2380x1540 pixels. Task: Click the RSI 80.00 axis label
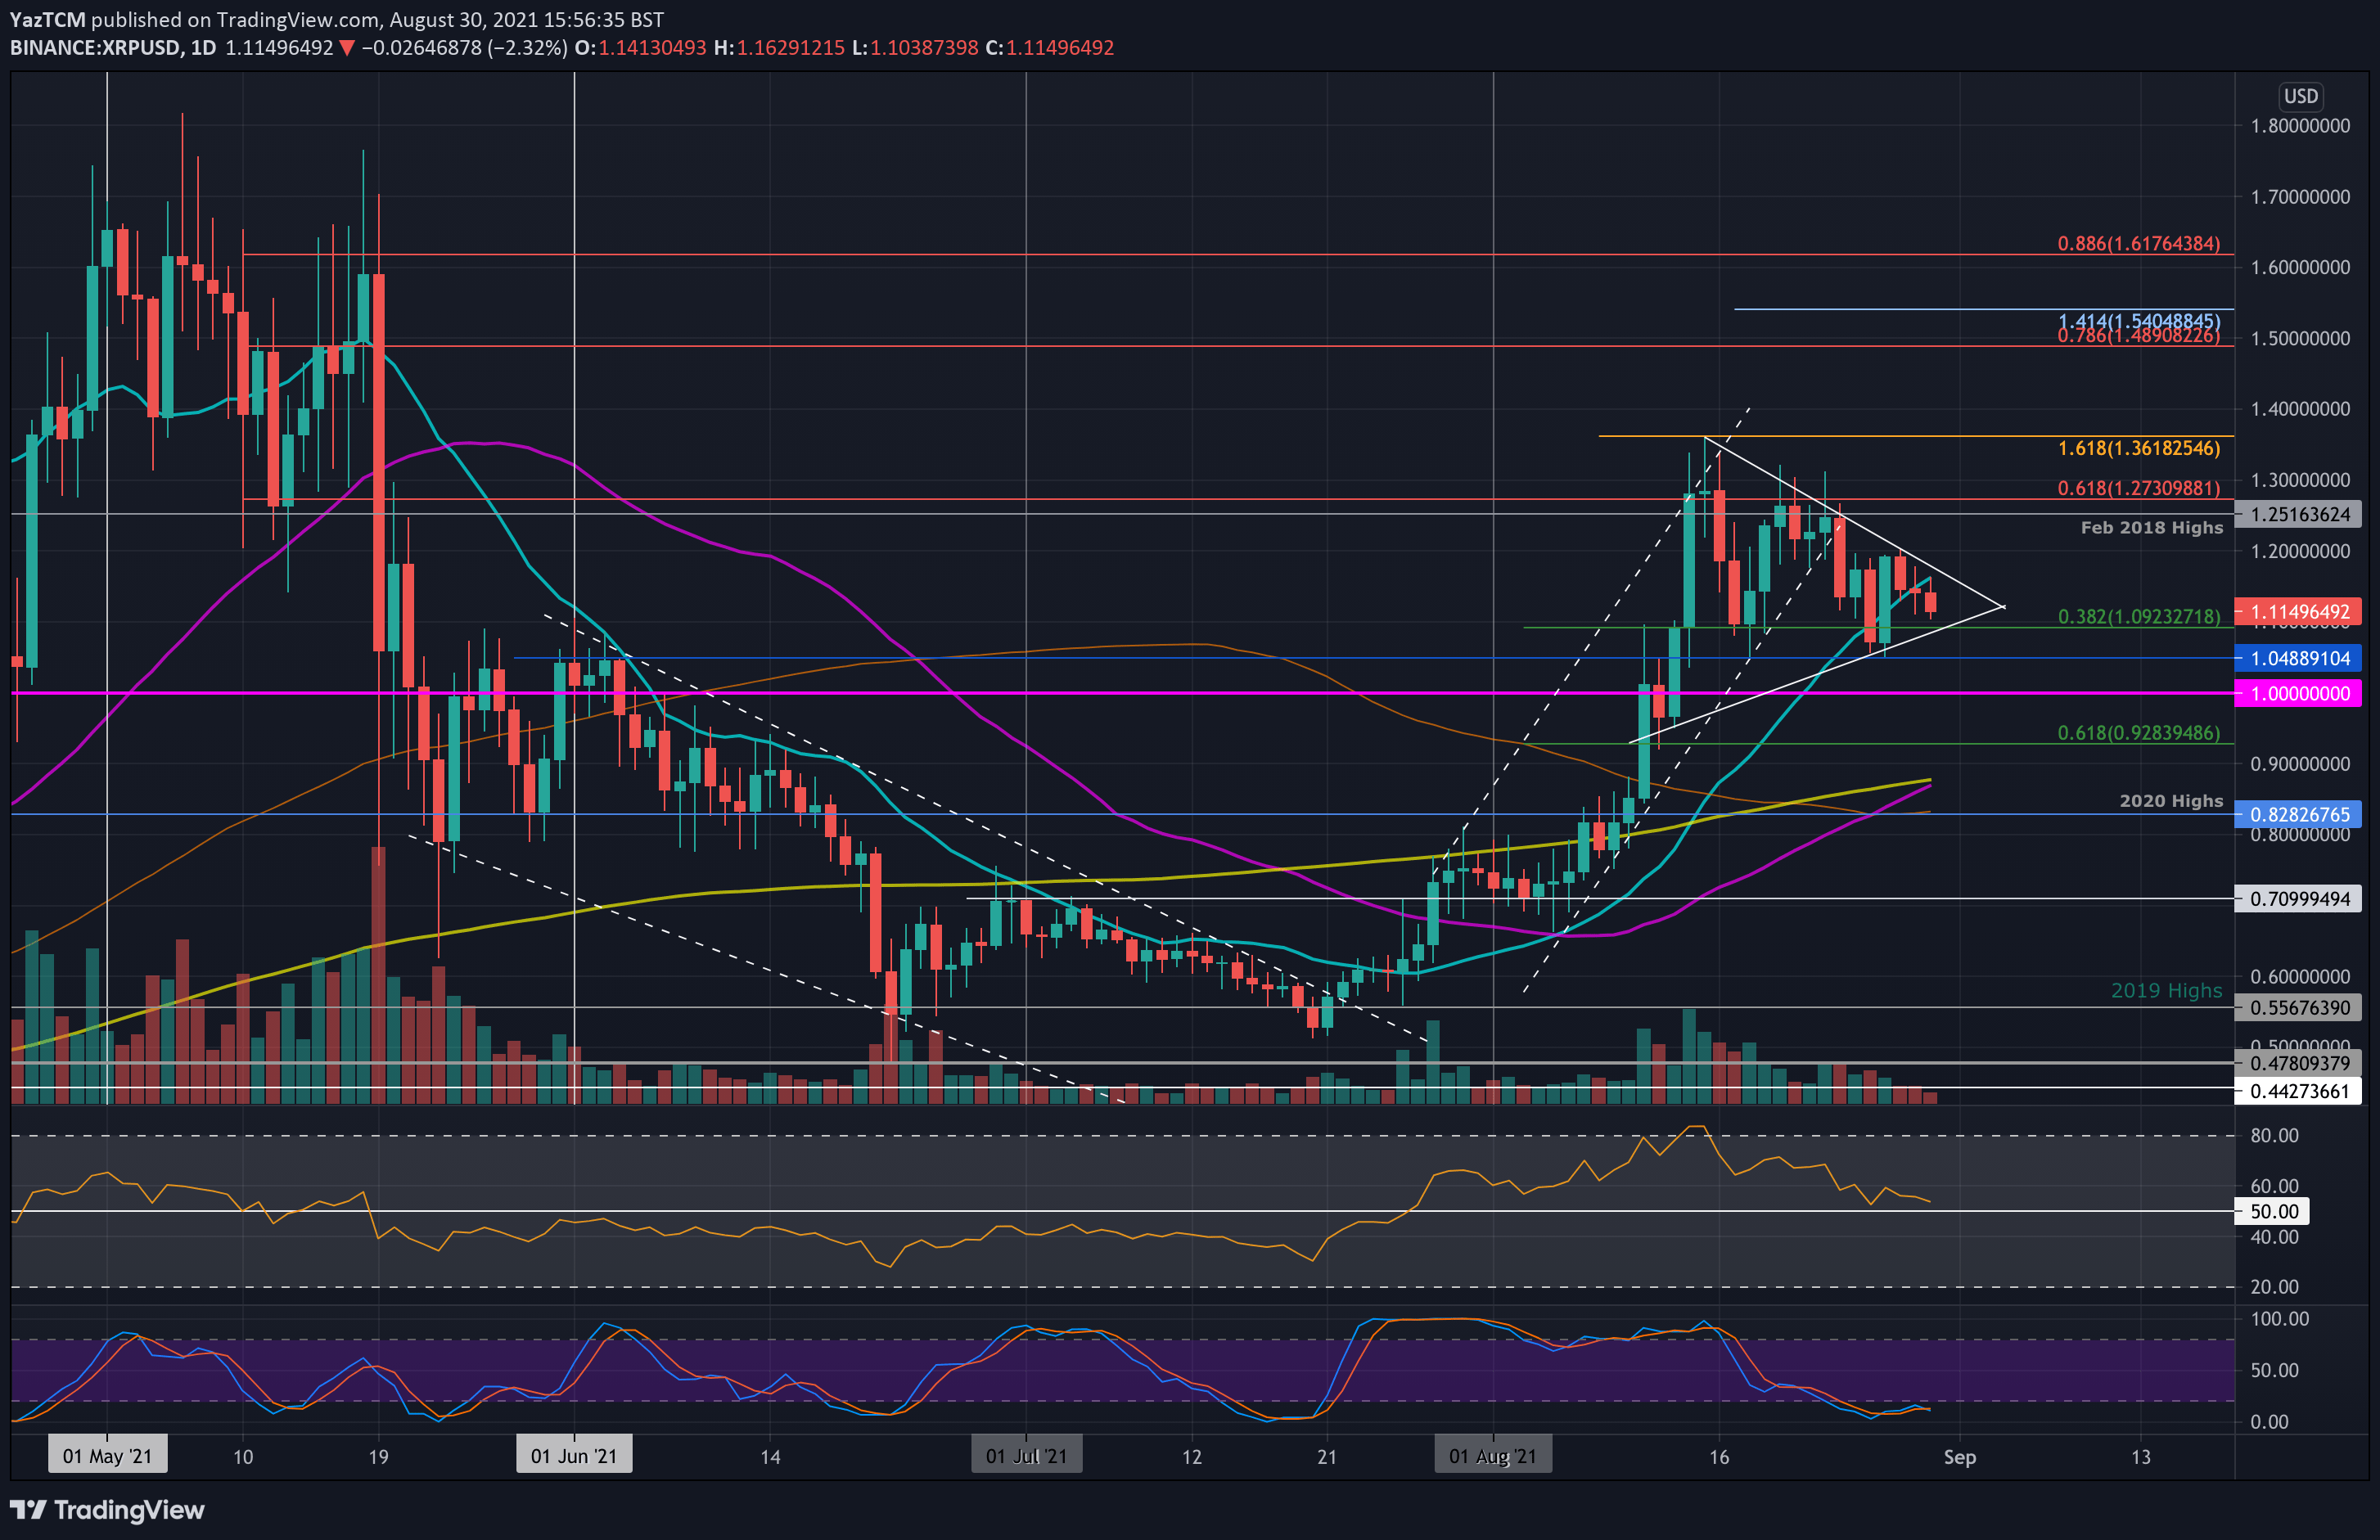tap(2274, 1135)
